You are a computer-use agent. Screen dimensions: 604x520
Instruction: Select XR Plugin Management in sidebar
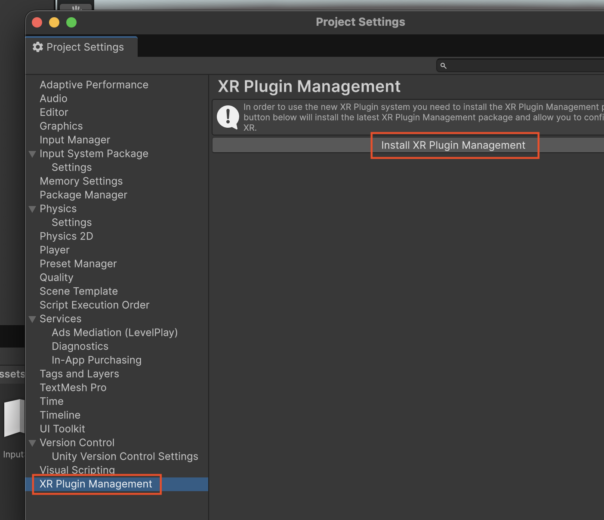(96, 484)
